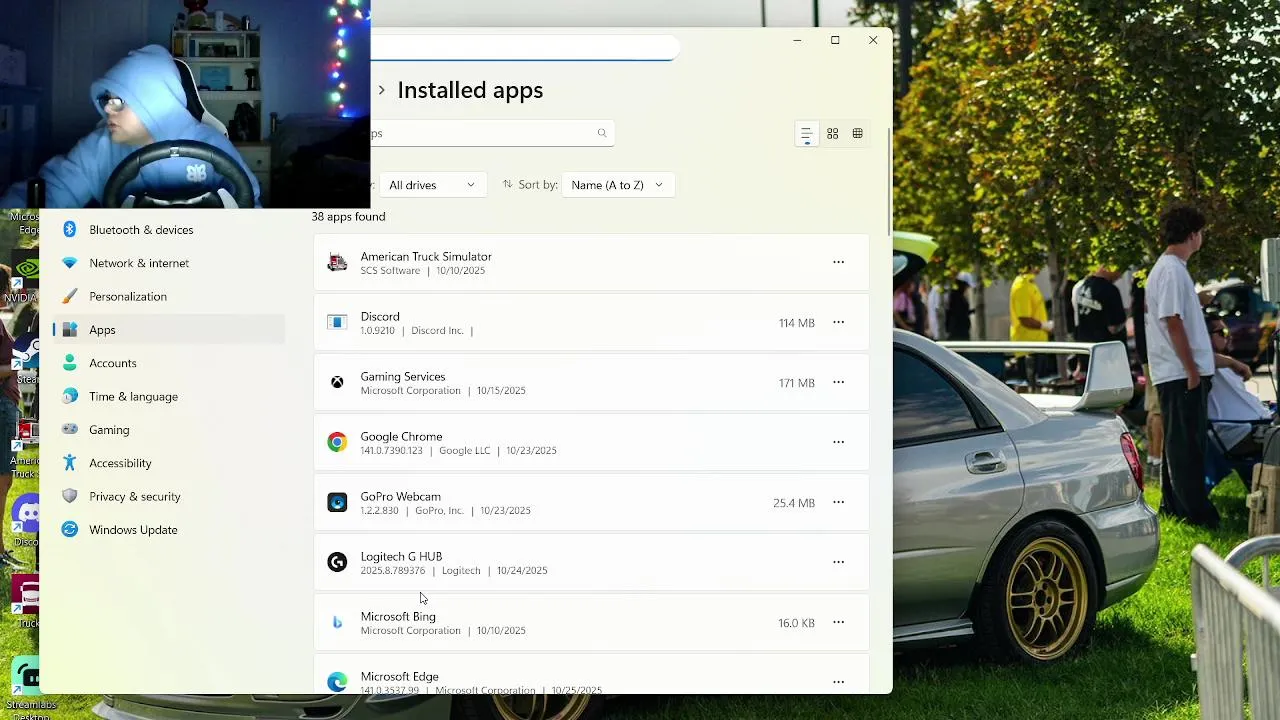Click the Privacy & security shield icon

tap(69, 496)
